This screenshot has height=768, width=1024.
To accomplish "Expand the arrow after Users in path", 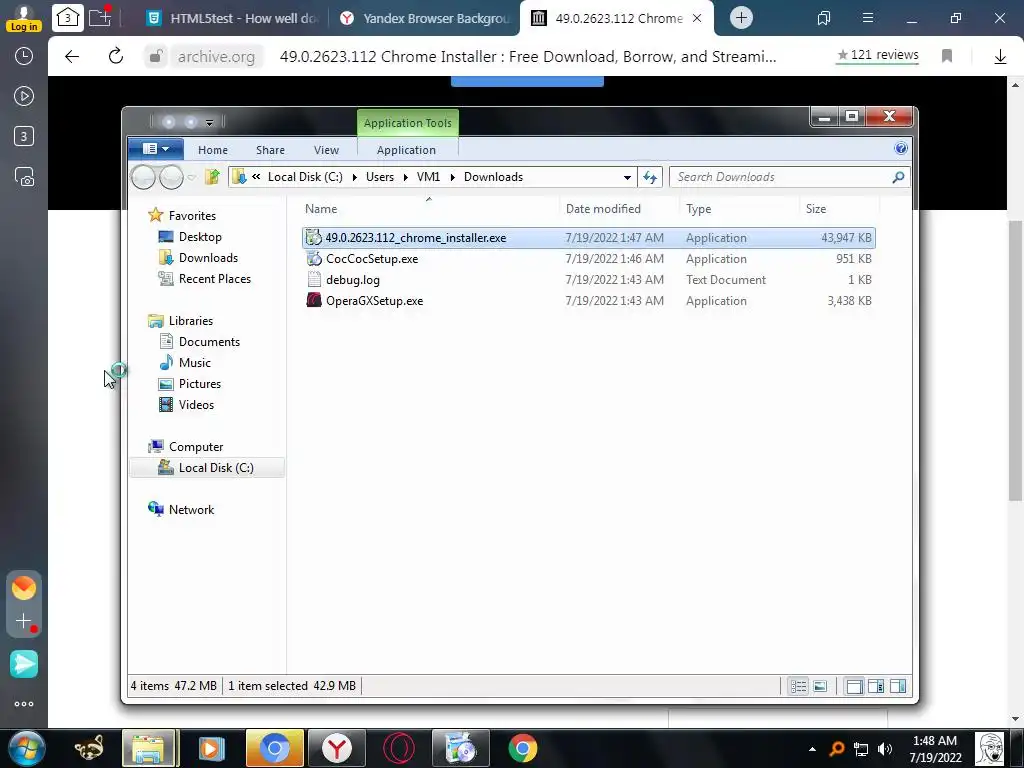I will 405,177.
